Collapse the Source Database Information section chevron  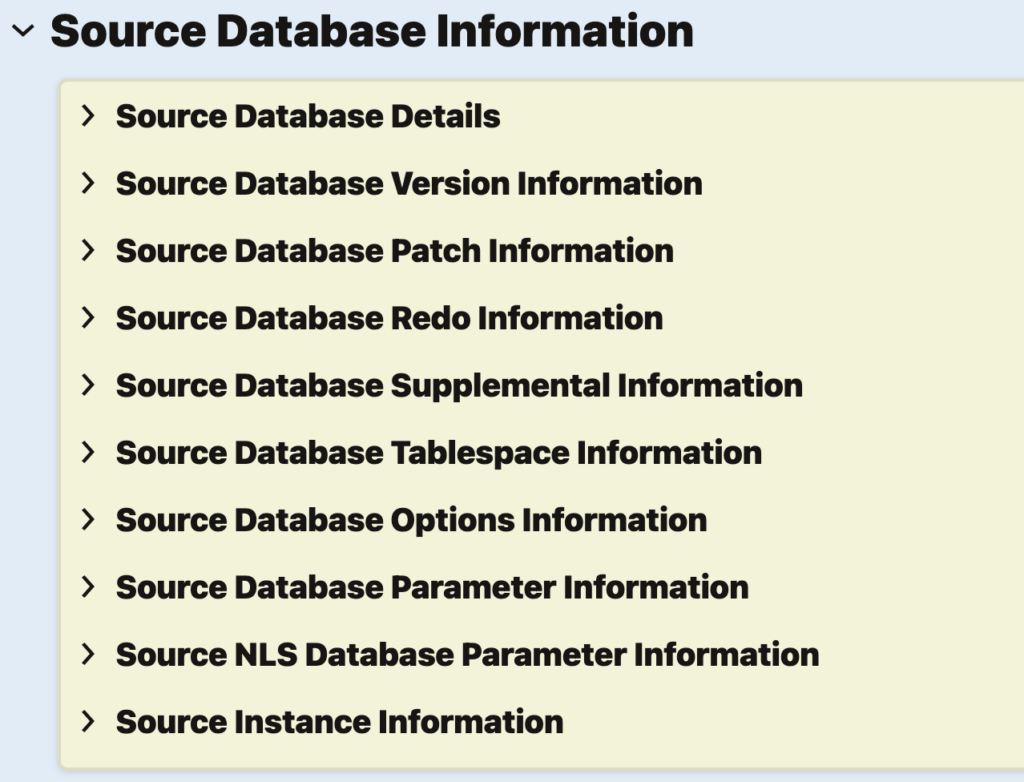(22, 31)
